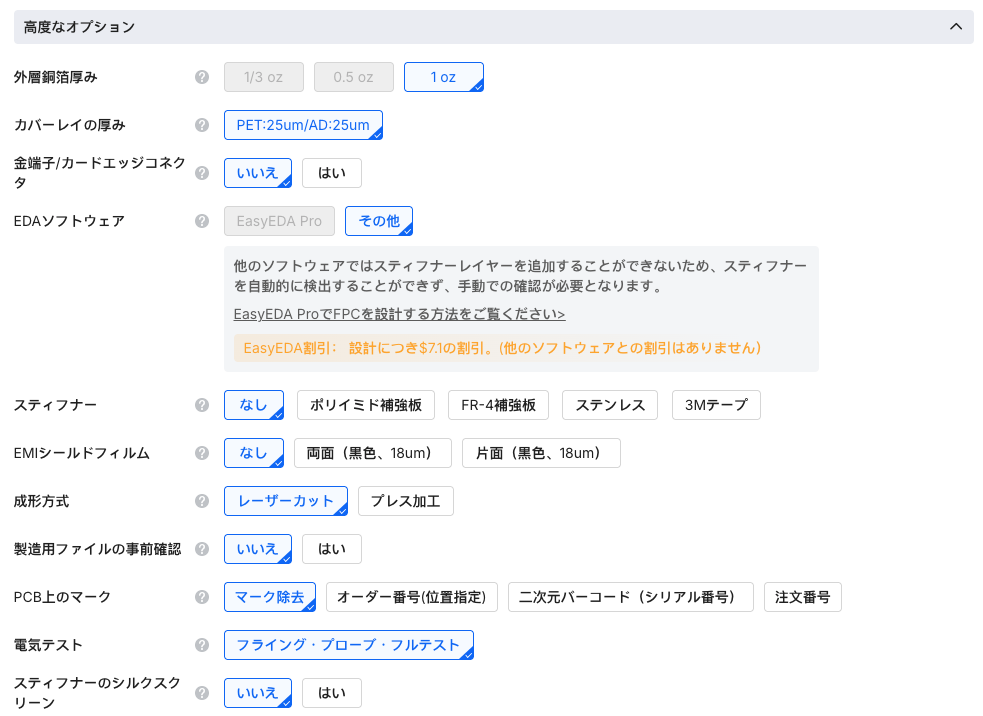Open help icon for 電気テスト

[x=202, y=645]
